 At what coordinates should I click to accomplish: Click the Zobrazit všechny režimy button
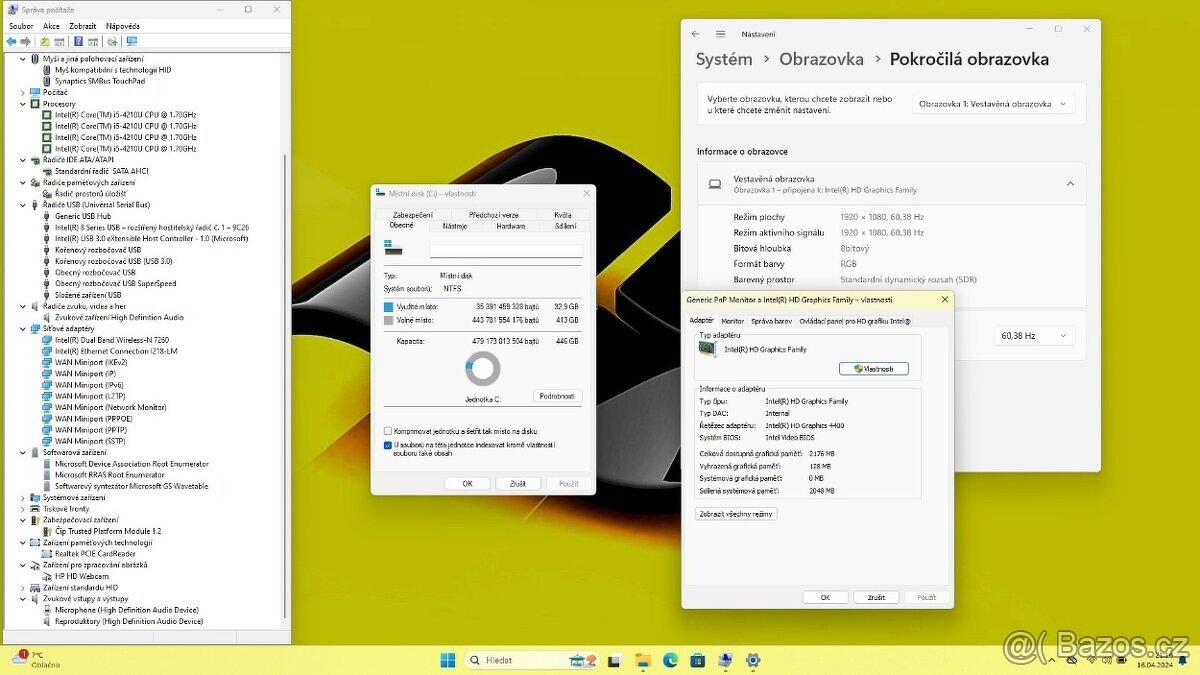coord(735,513)
